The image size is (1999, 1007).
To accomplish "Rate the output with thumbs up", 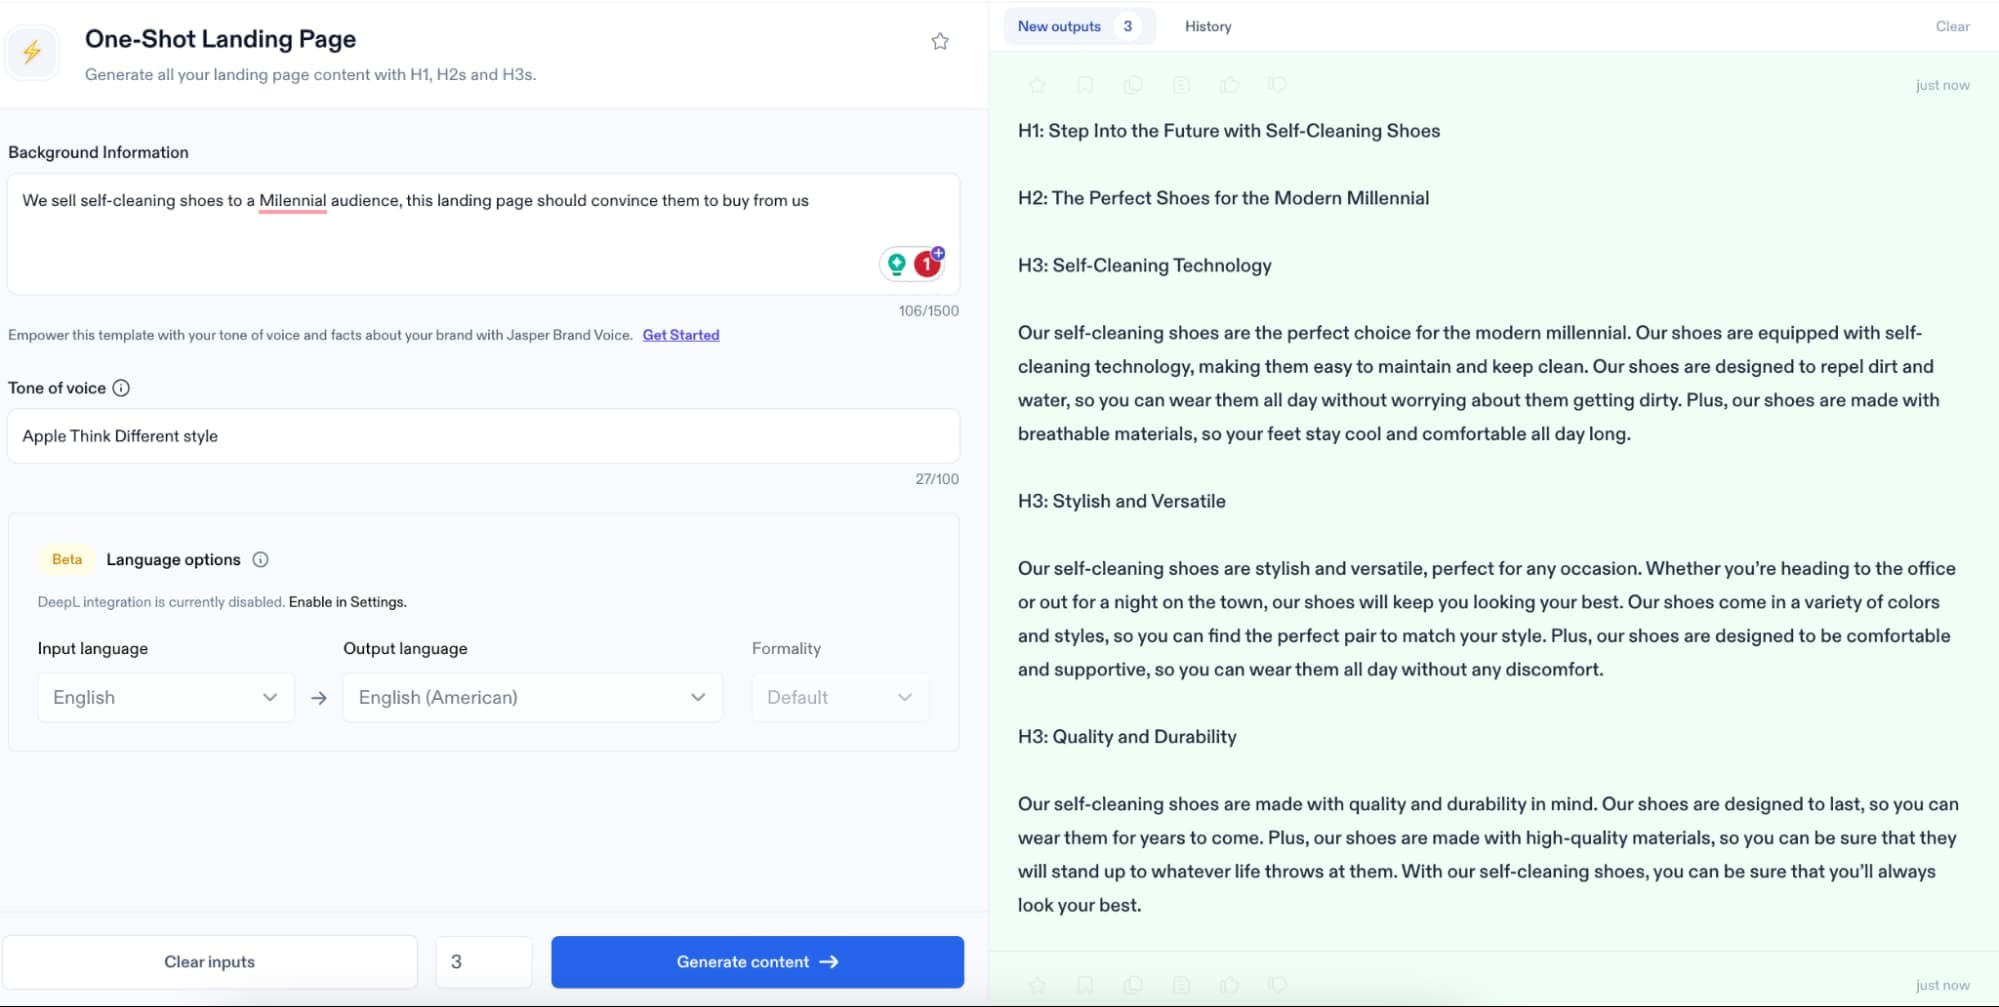I will (1229, 85).
